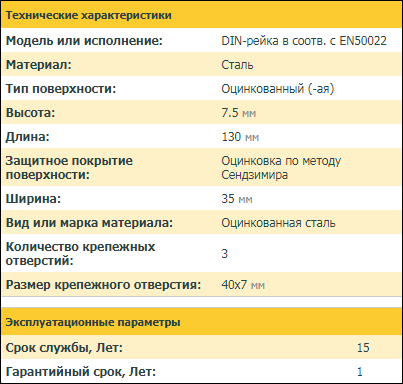
Task: Select the Защитное покрытие поверхности label
Action: [x=69, y=168]
